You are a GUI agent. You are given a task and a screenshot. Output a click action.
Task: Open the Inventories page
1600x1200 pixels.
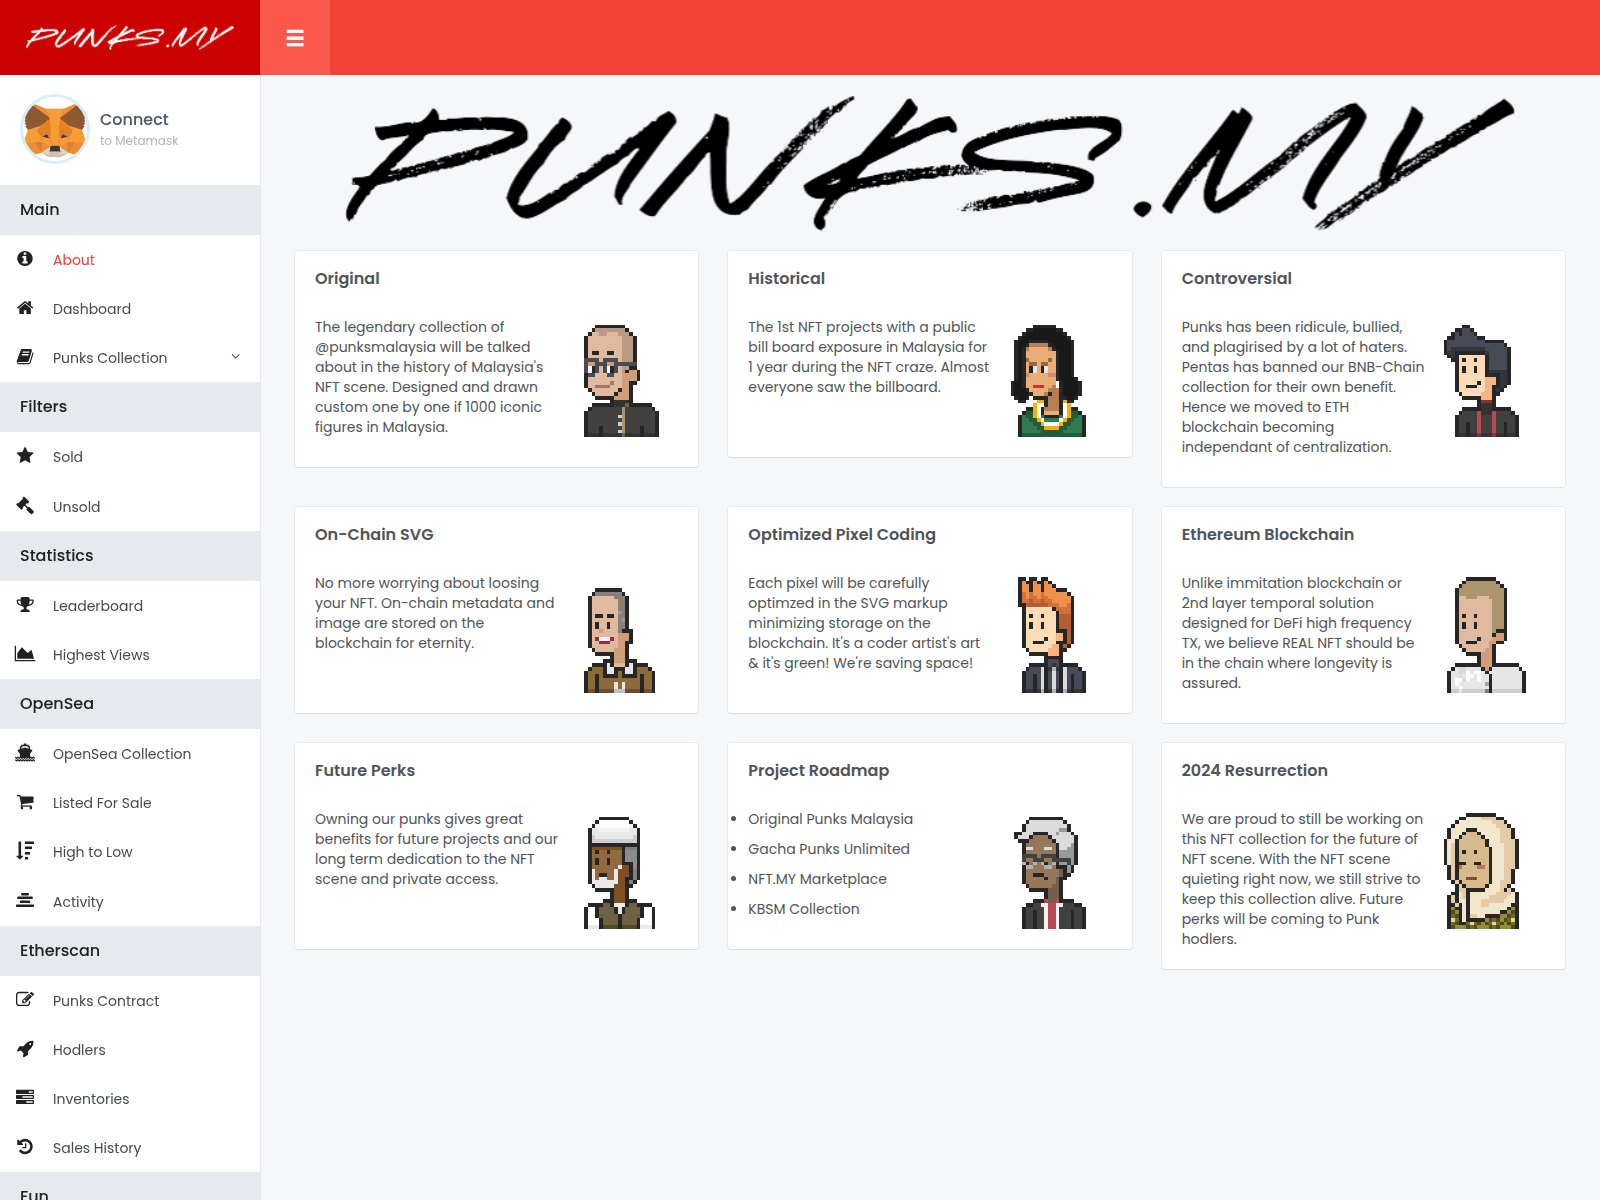click(130, 1099)
